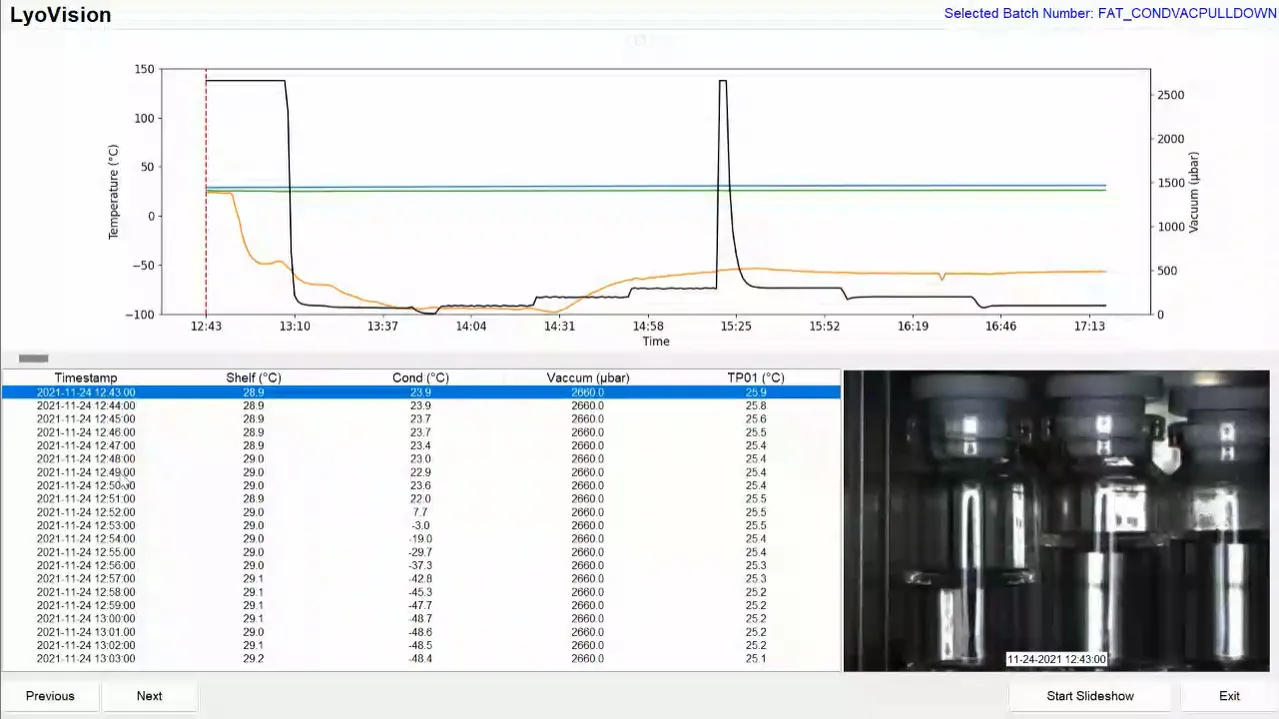The image size is (1279, 719).
Task: Click the Shelf (°C) column header
Action: point(255,377)
